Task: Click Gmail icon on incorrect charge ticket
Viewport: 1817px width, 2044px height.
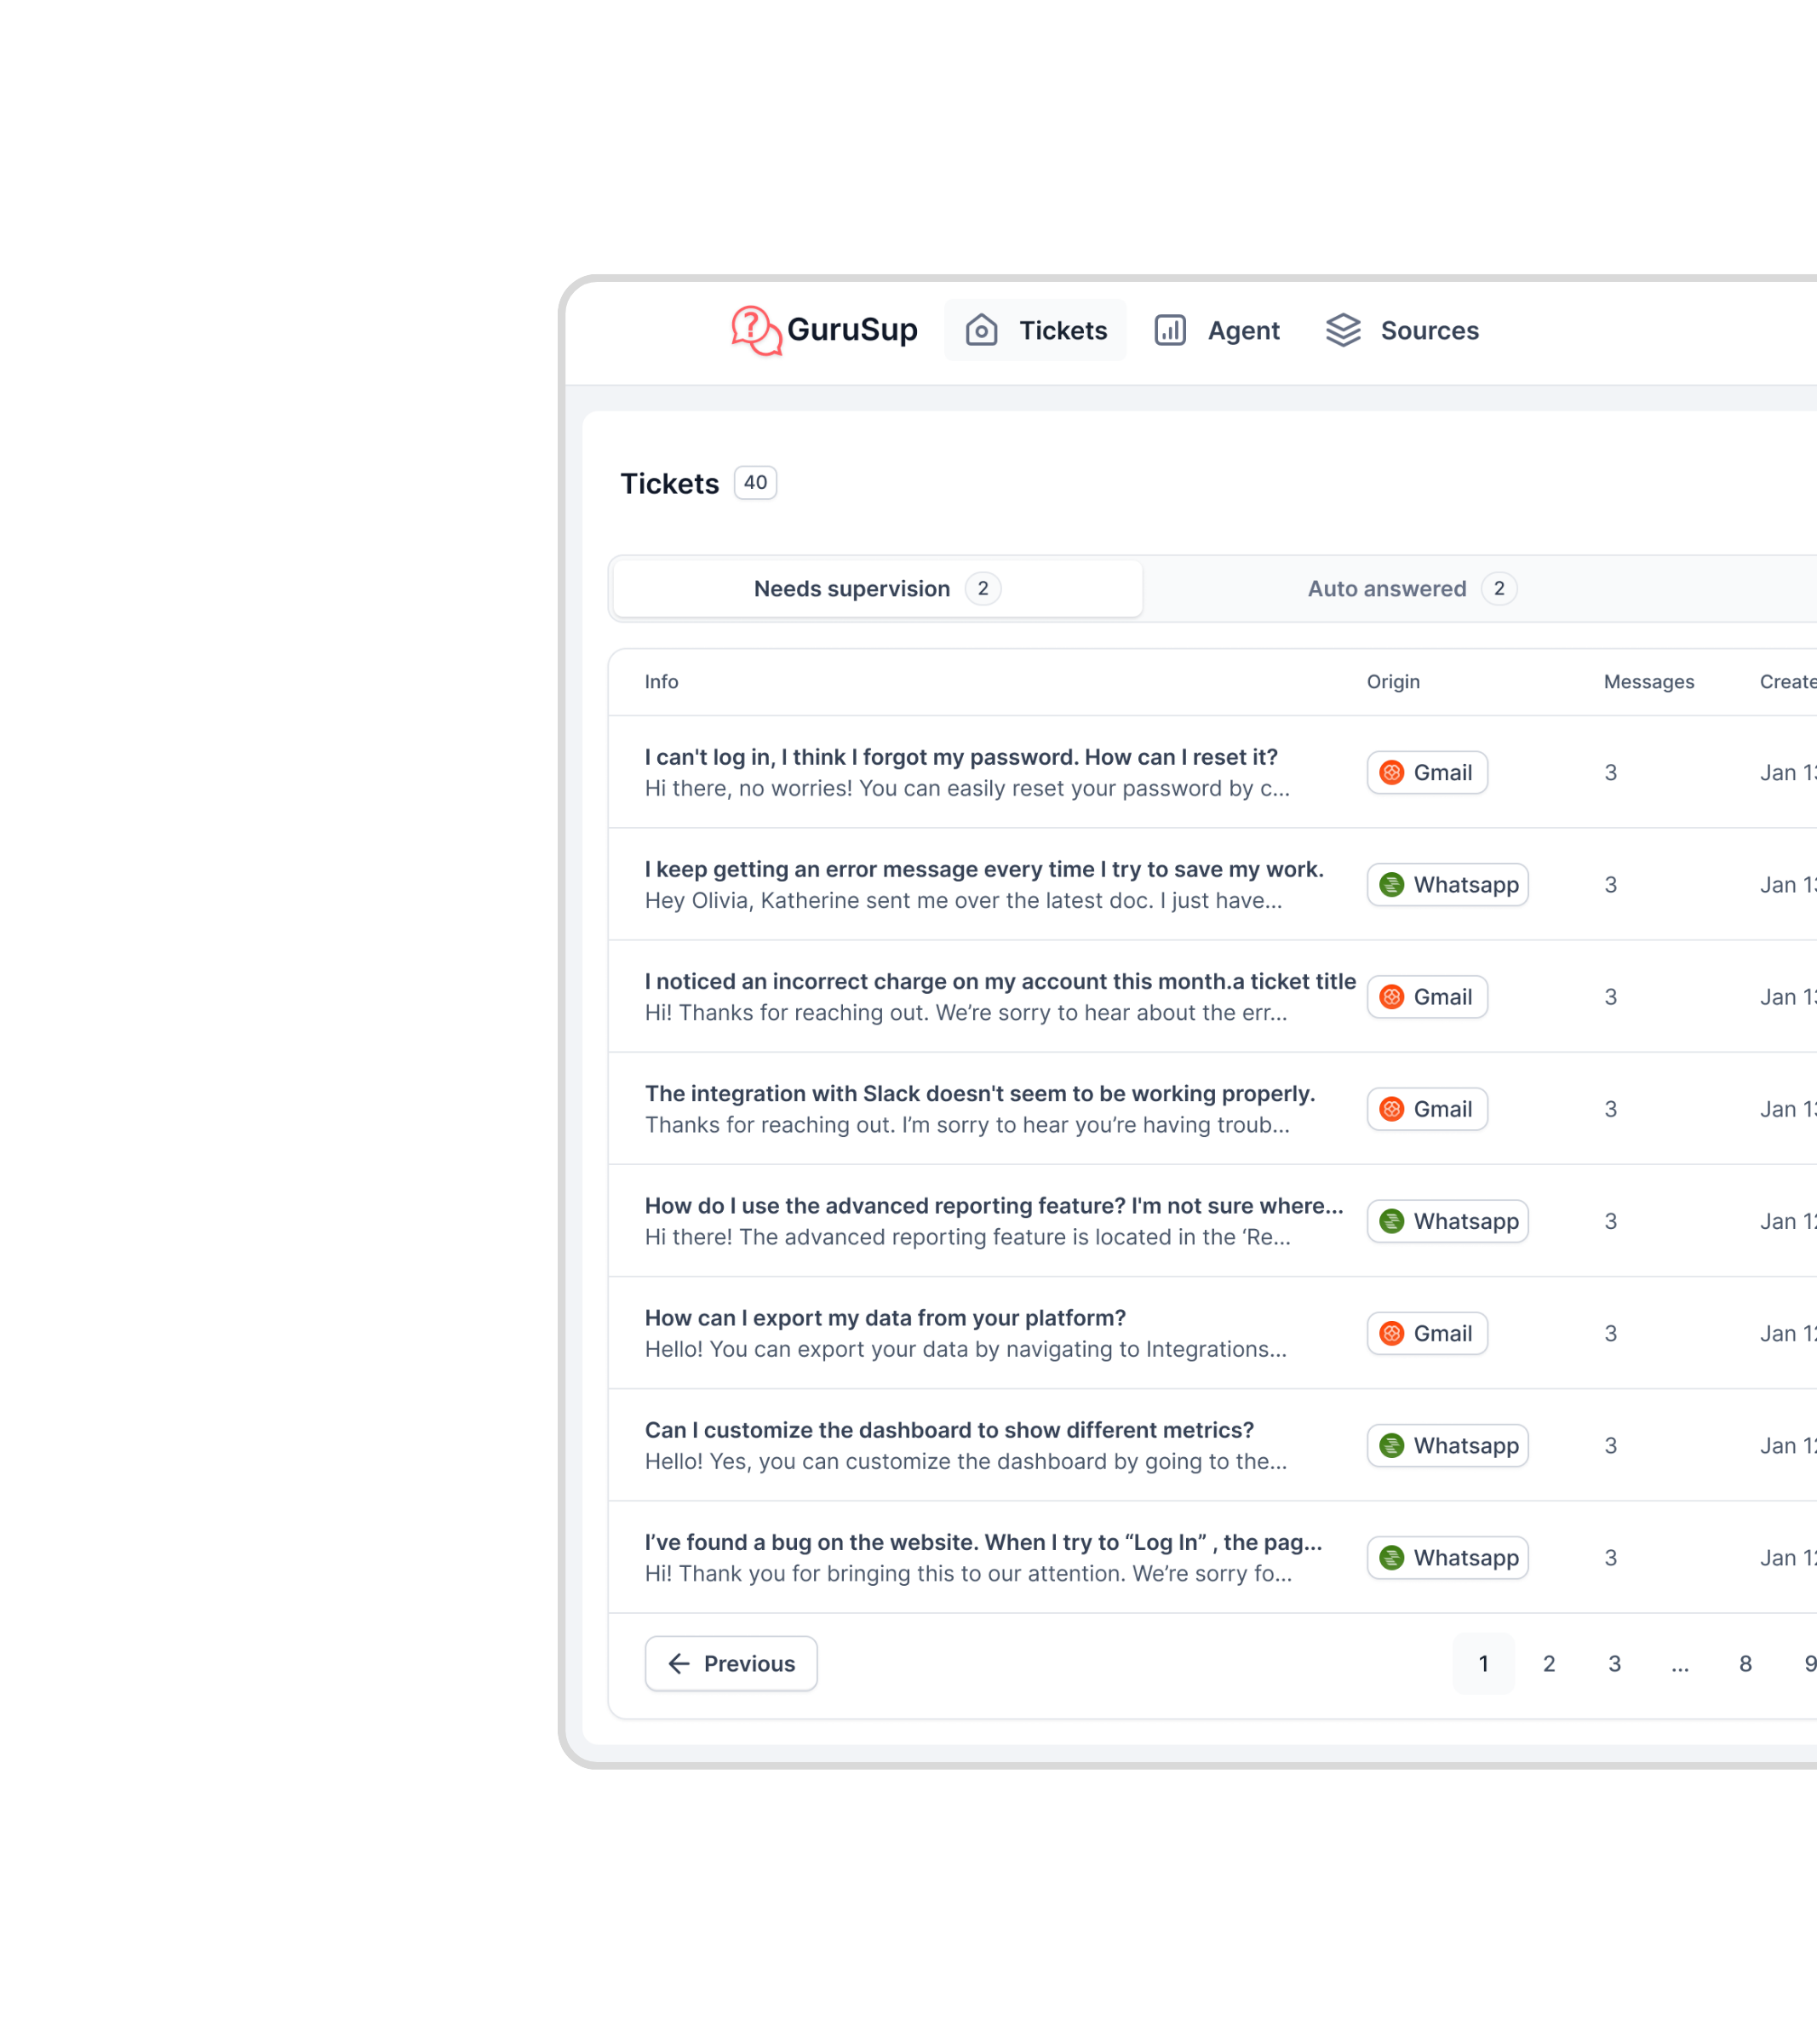Action: tap(1391, 996)
